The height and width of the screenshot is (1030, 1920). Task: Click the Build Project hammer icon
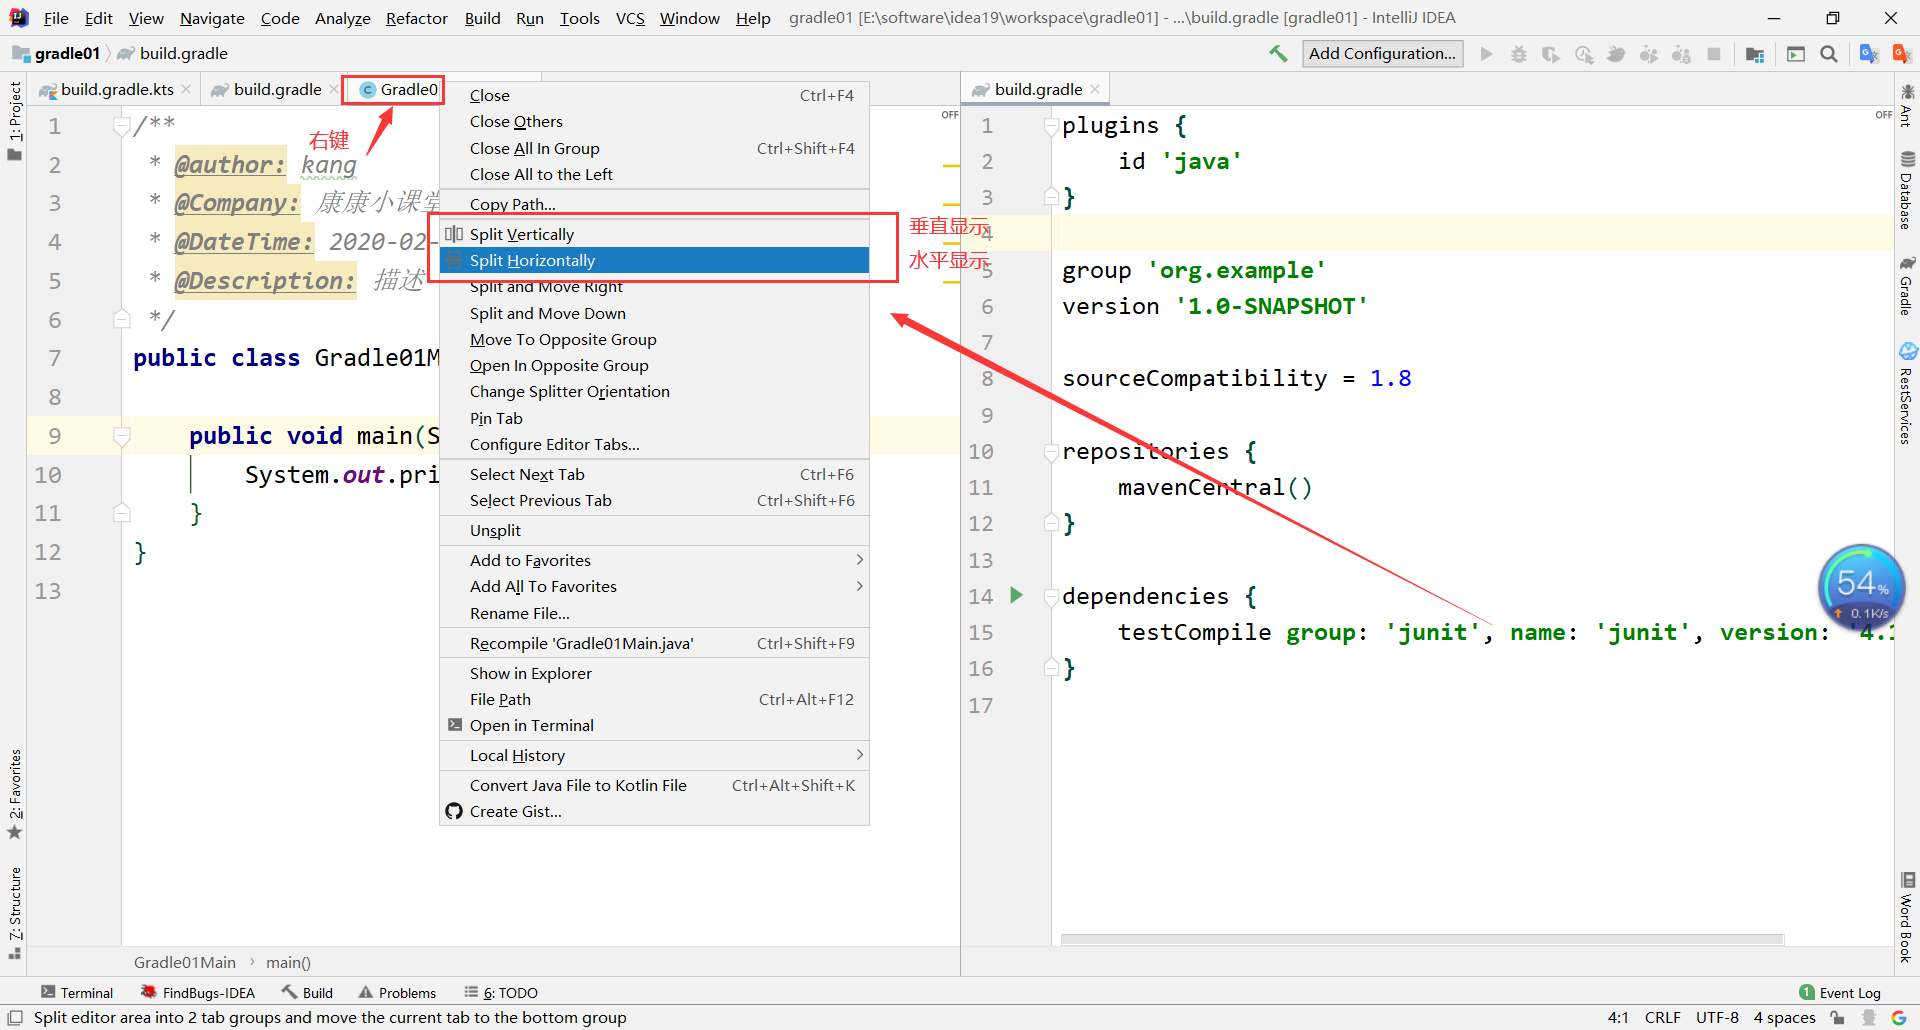(x=1278, y=54)
